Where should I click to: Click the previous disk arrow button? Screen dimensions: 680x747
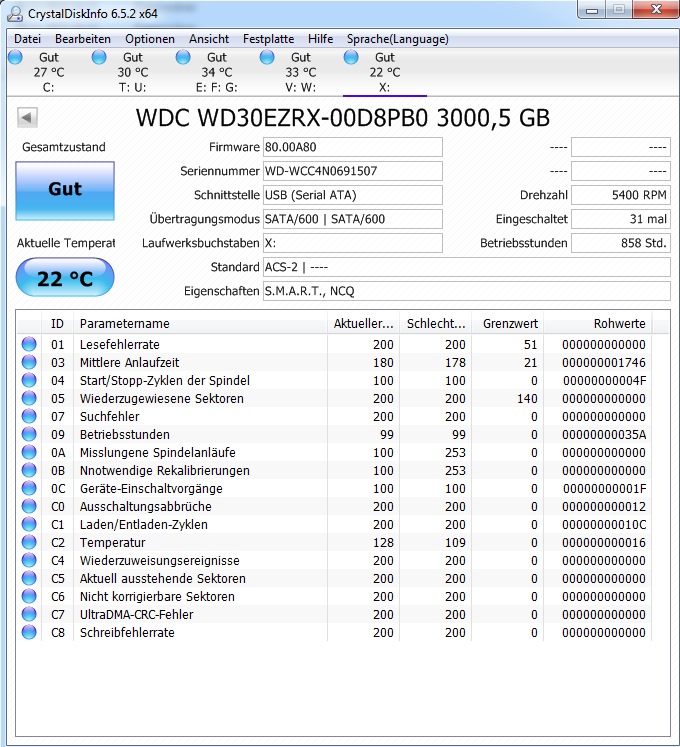(x=27, y=117)
